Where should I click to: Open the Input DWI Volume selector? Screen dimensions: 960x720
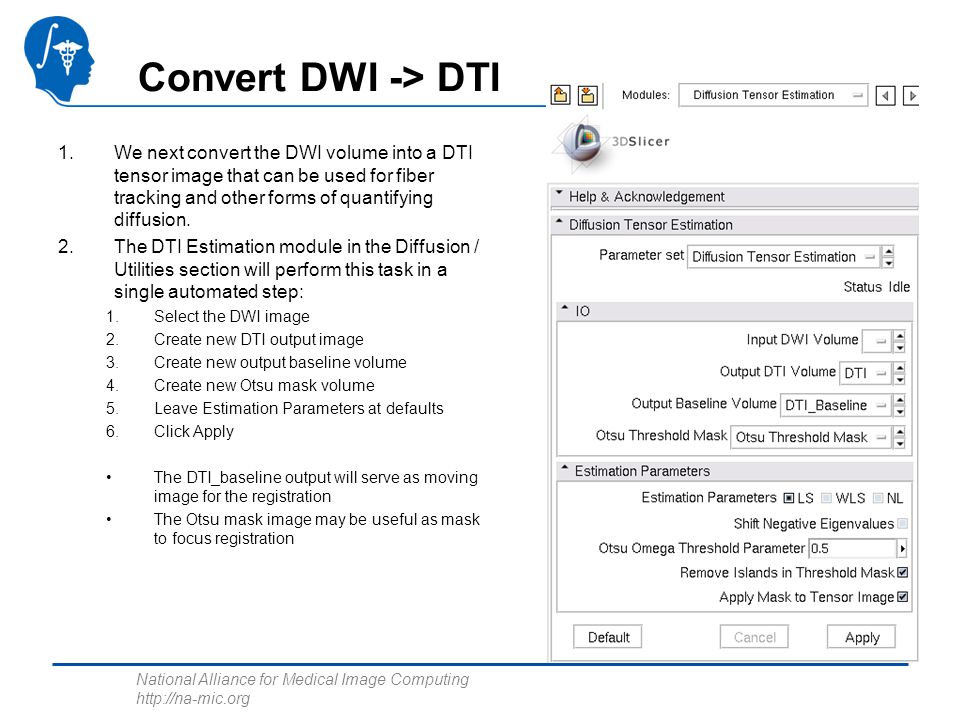pos(877,341)
